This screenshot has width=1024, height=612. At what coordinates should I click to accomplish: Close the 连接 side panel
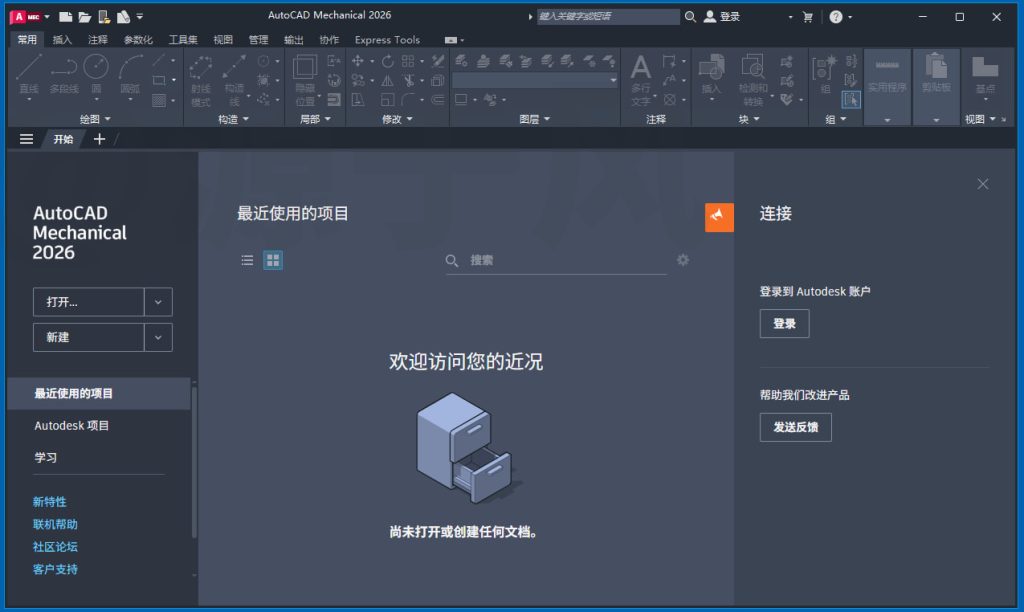983,184
